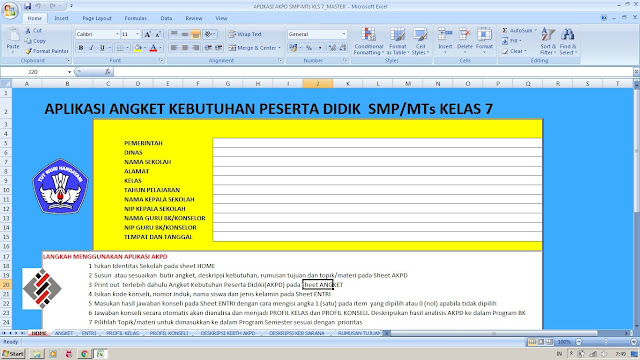Open the Page Layout ribbon tab
The image size is (640, 360).
point(97,18)
